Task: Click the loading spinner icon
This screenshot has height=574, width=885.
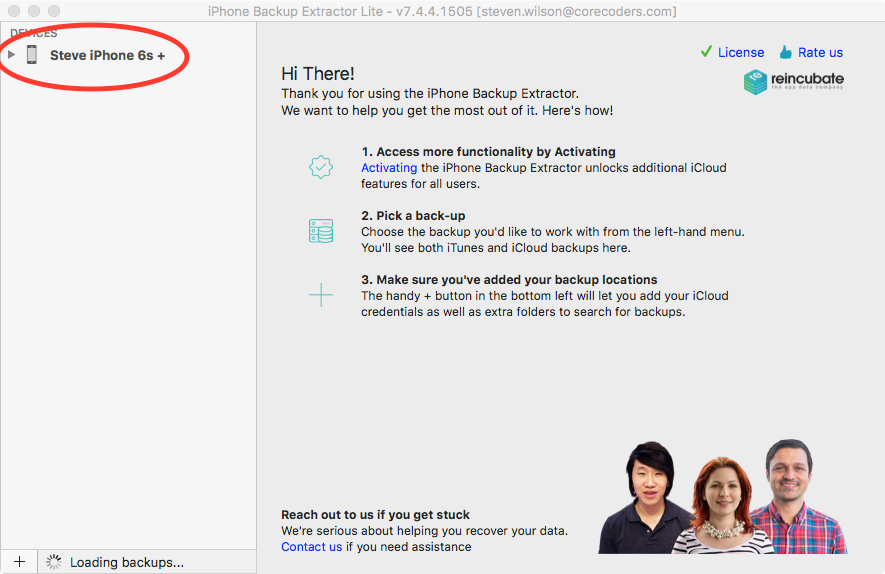Action: pos(54,562)
